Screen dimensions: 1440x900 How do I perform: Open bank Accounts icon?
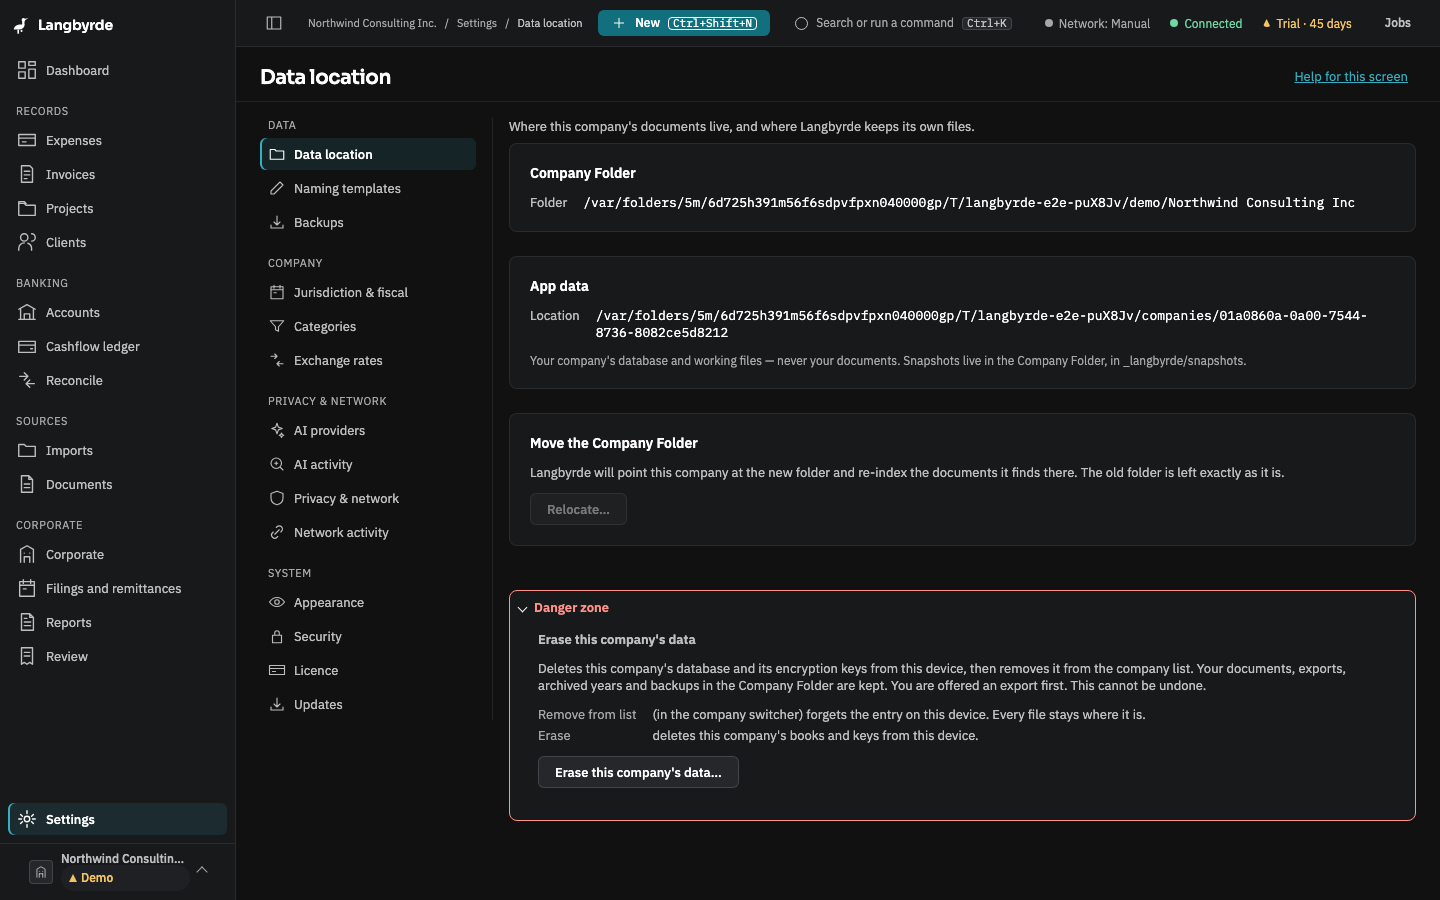point(27,313)
